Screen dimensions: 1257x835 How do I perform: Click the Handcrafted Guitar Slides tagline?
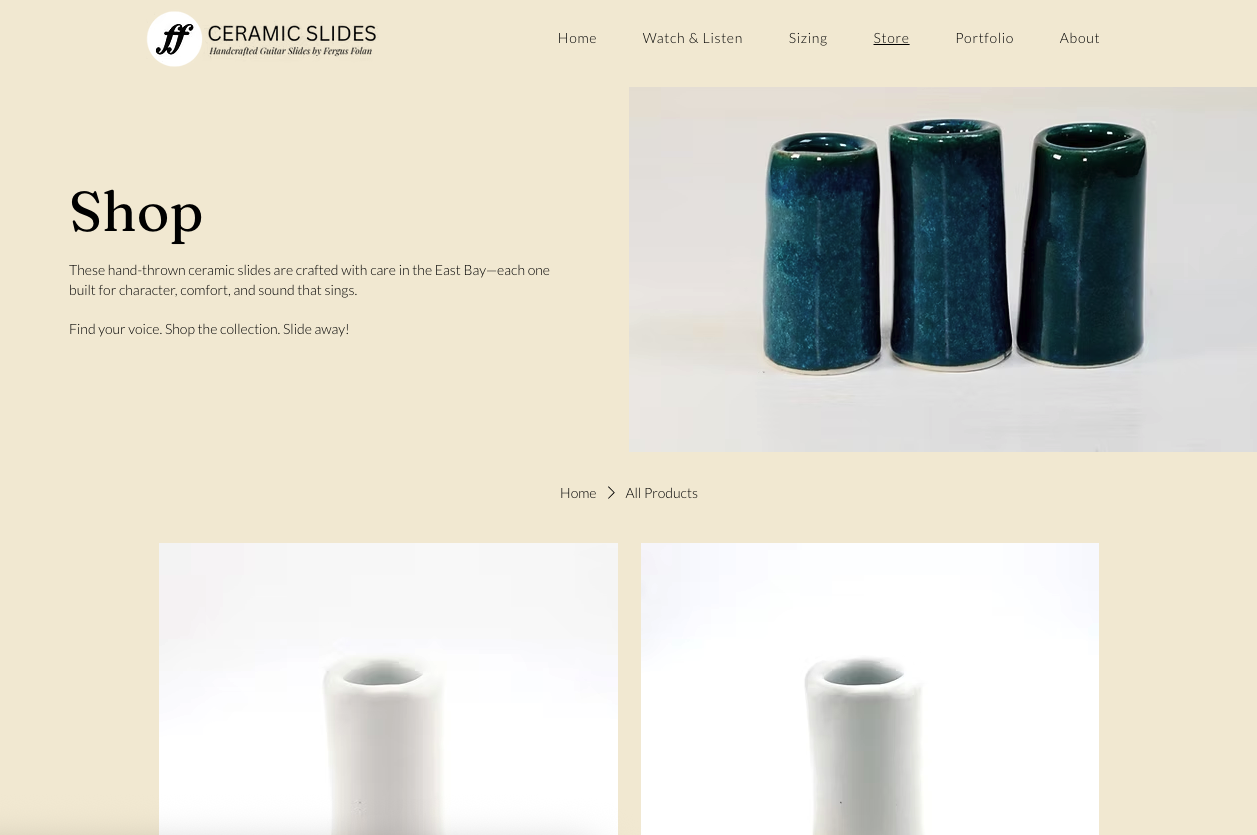[290, 51]
